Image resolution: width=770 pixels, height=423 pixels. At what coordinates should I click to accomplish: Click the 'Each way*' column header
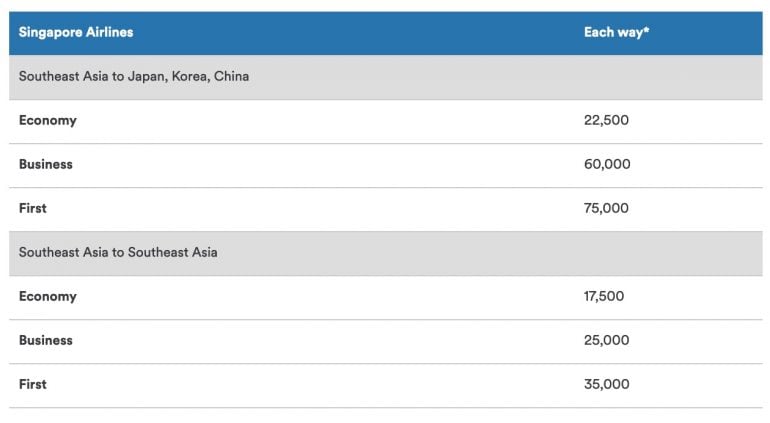[x=616, y=32]
